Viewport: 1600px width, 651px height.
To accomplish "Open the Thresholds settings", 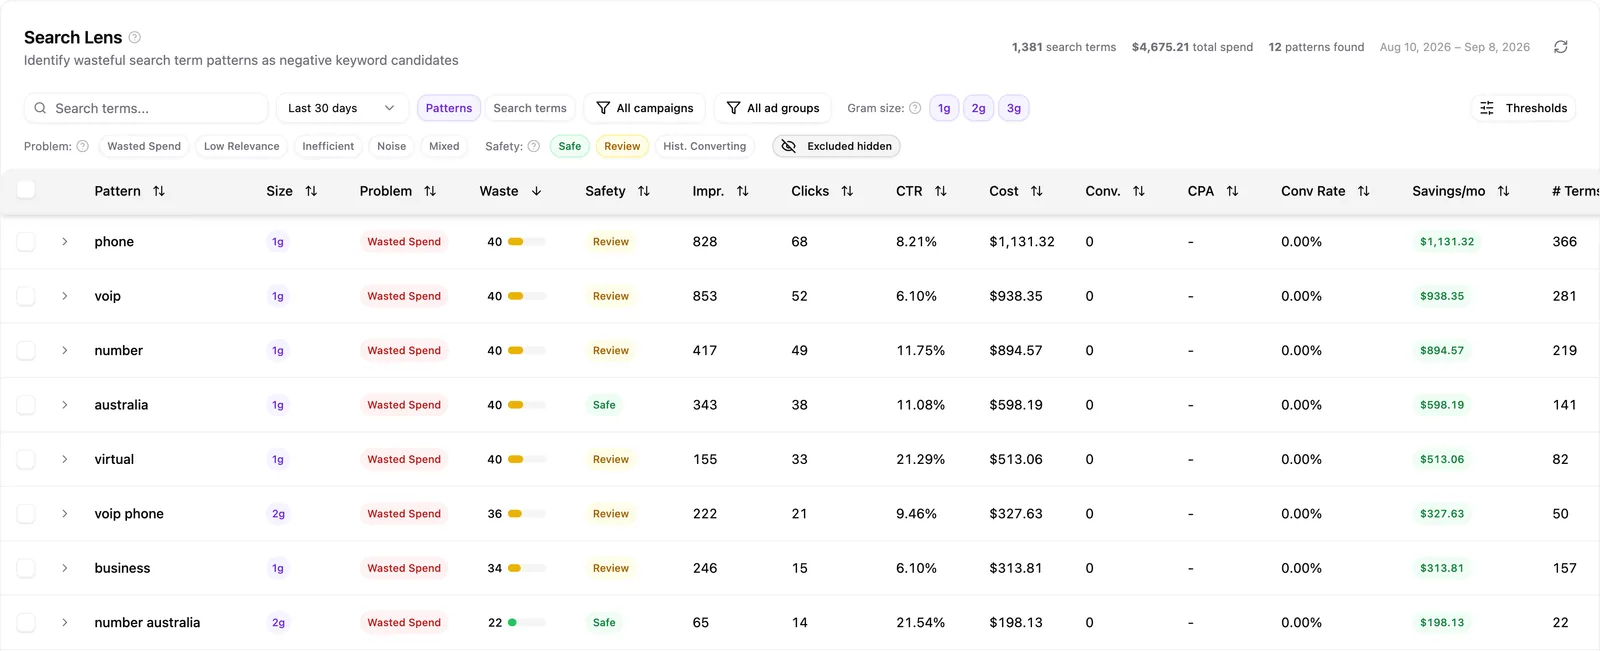I will coord(1524,108).
